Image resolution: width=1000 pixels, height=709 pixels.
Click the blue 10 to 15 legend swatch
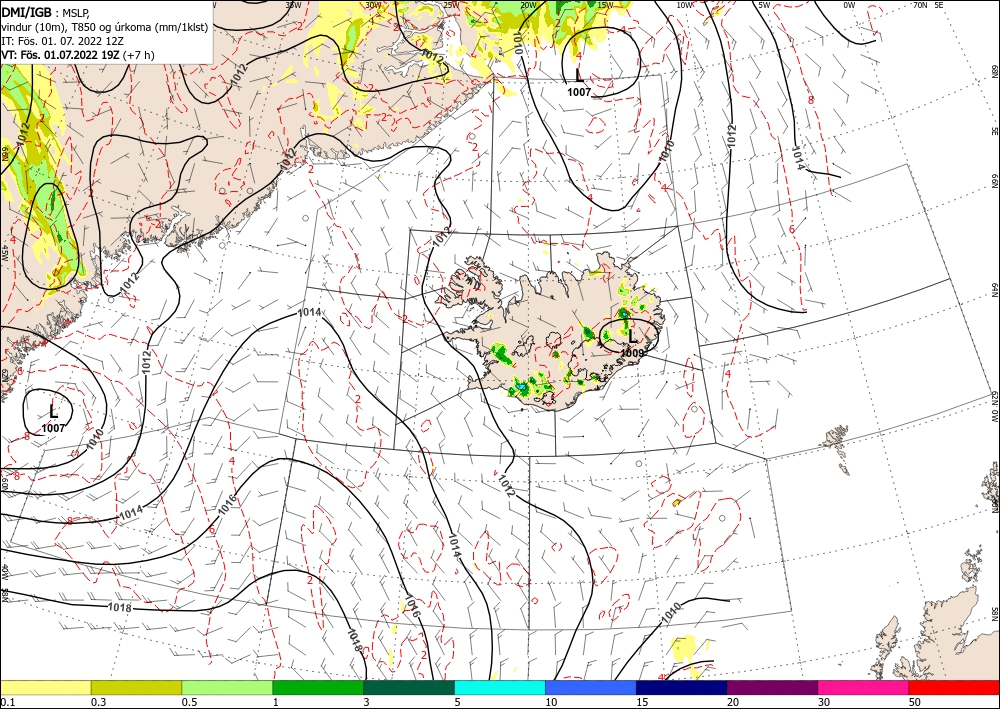pyautogui.click(x=591, y=687)
